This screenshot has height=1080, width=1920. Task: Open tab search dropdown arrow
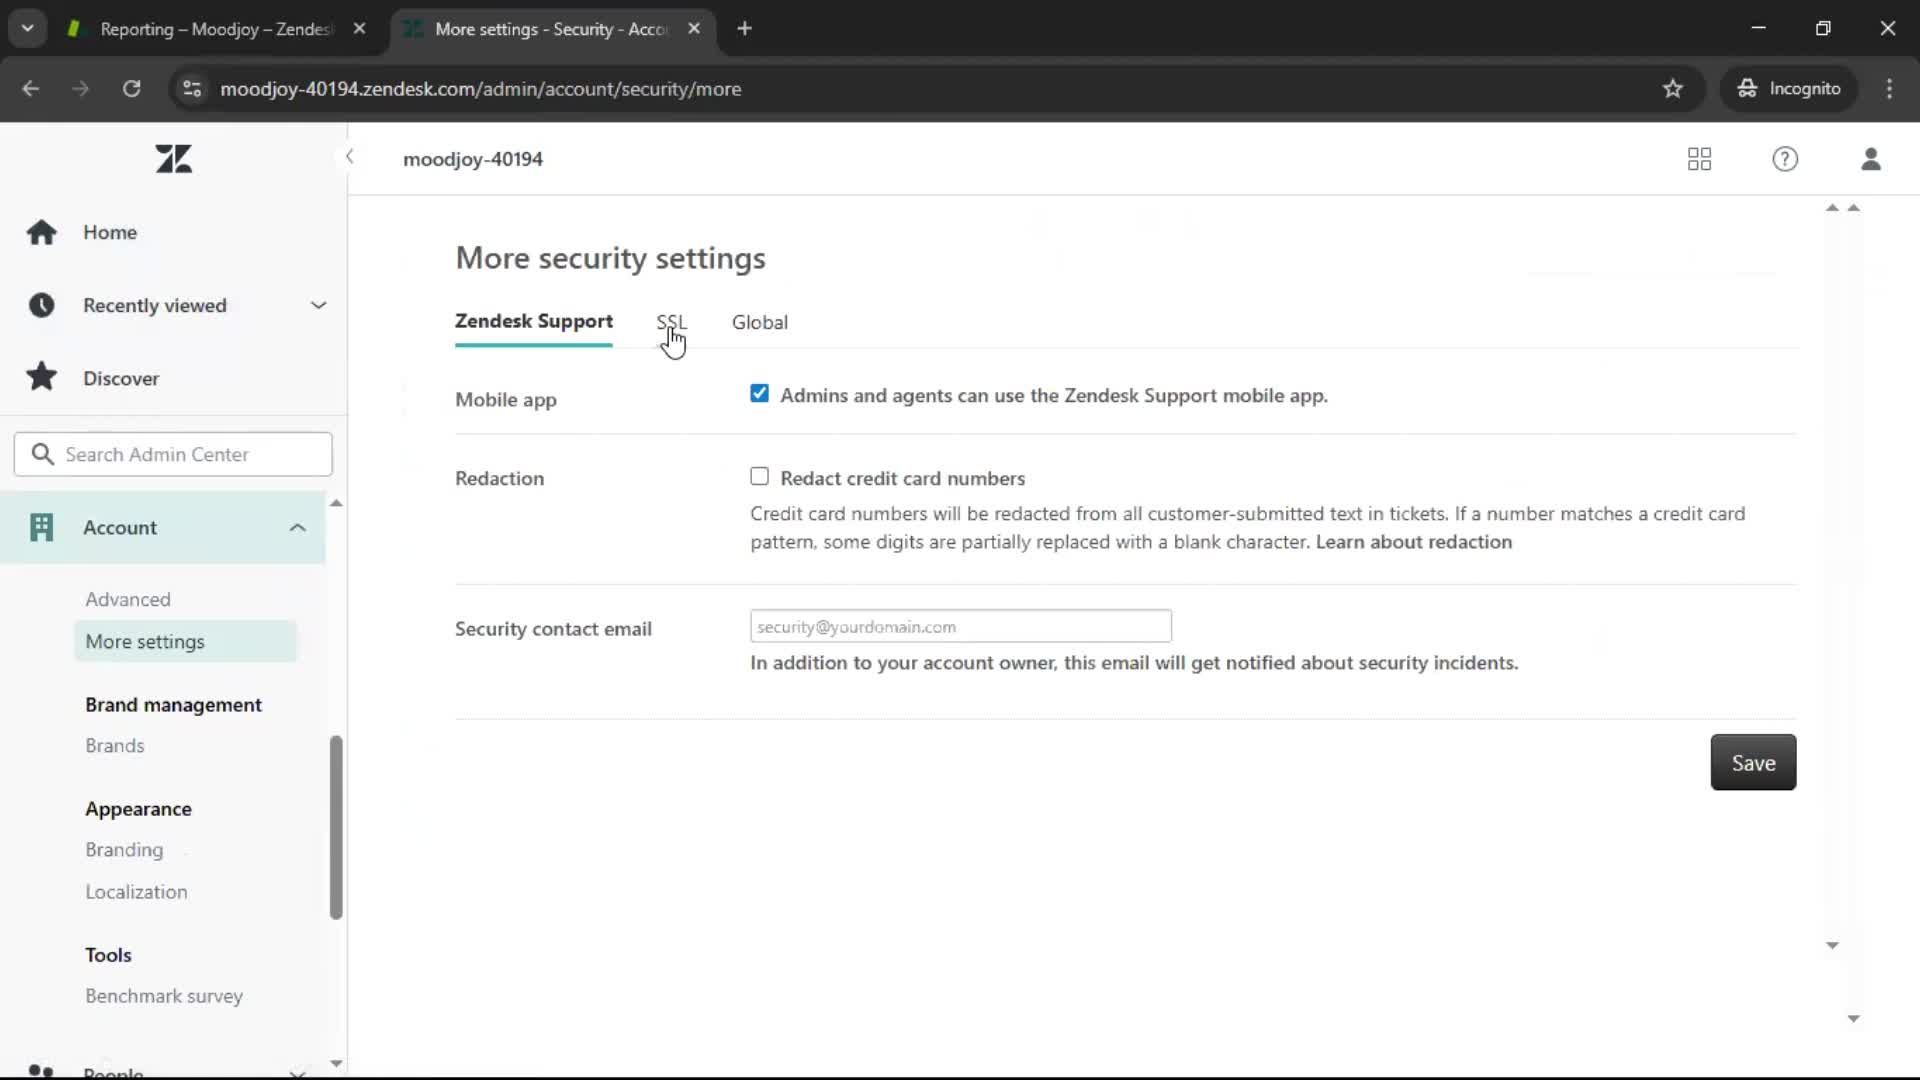pos(28,29)
